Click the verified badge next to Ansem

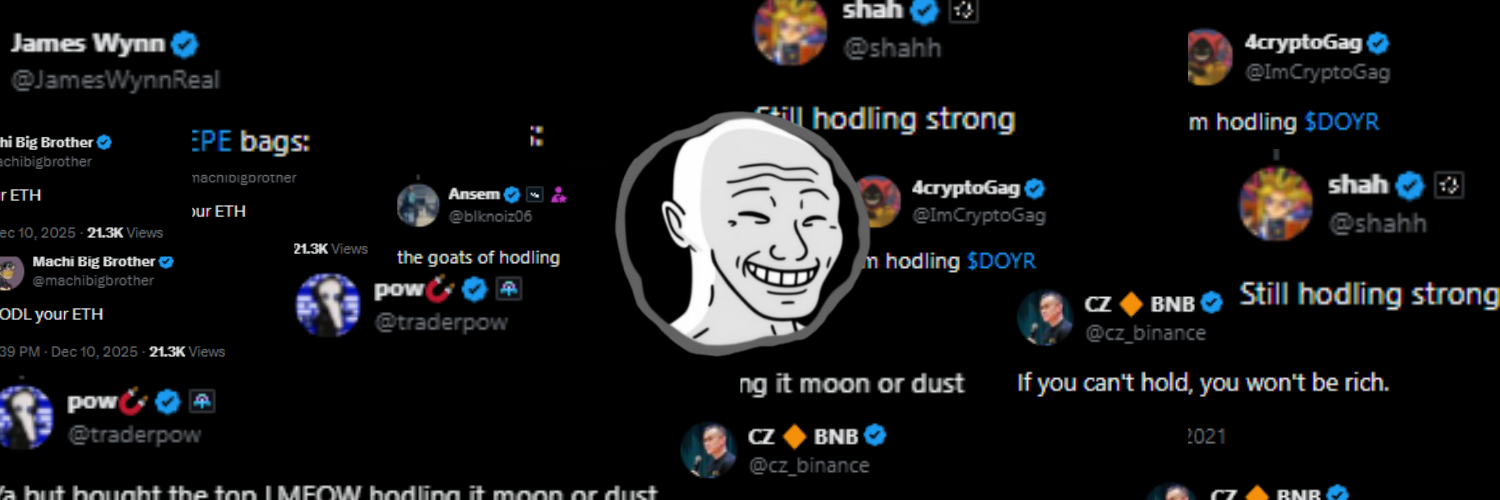[x=513, y=194]
